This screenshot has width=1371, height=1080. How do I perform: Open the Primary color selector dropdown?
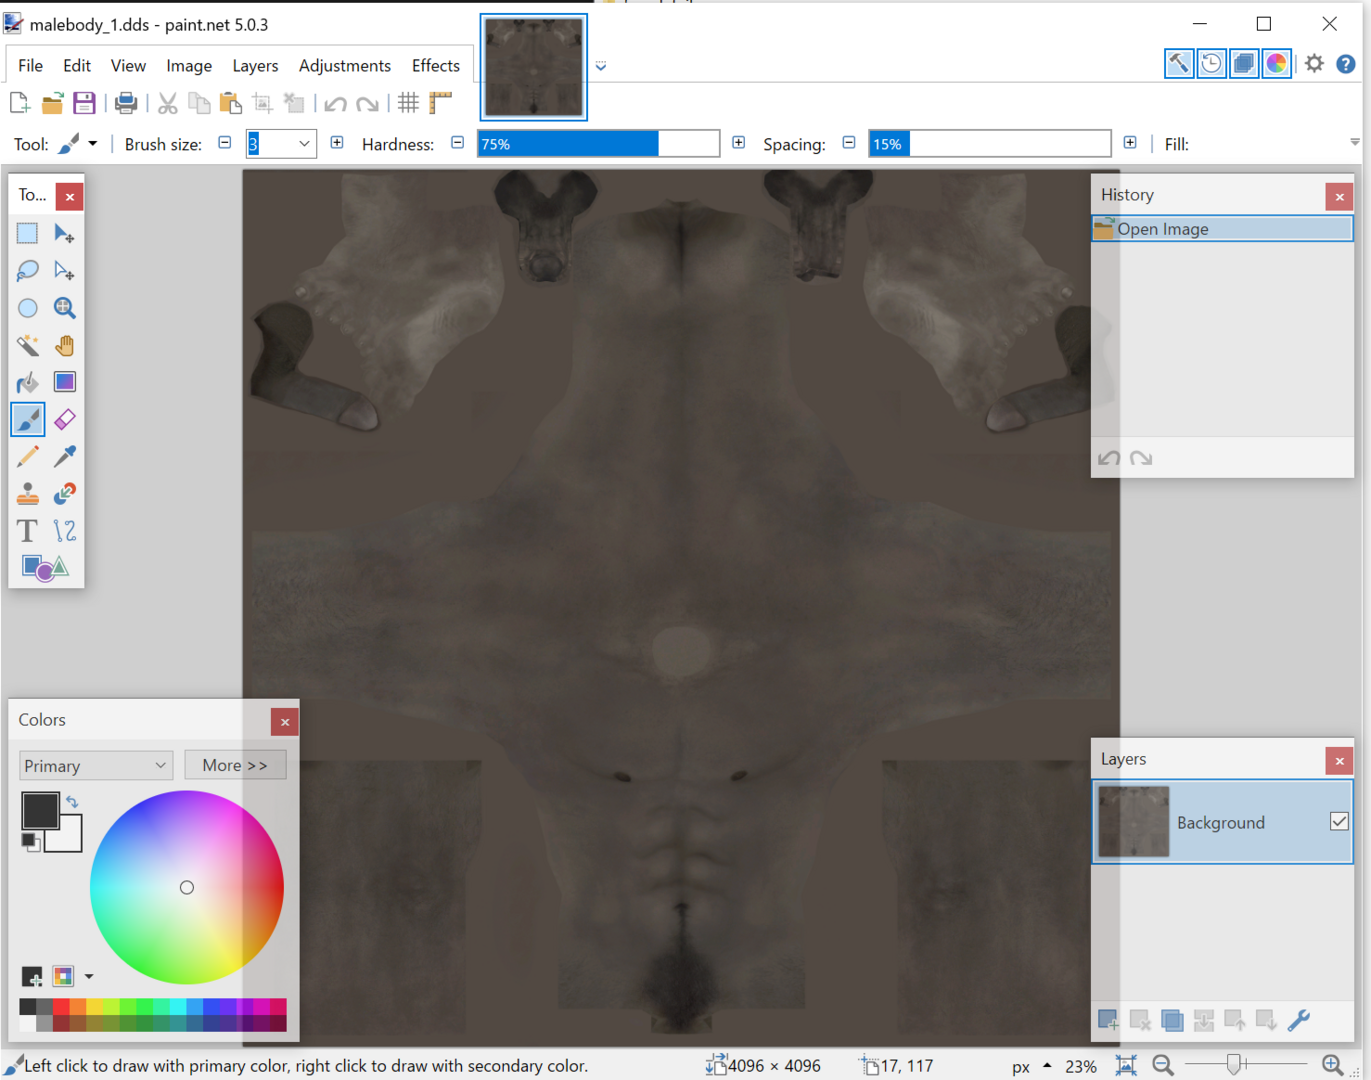pos(95,765)
